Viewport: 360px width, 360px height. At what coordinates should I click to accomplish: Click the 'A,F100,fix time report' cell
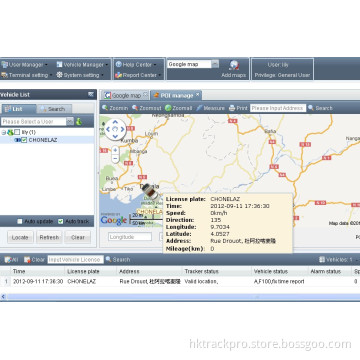(279, 281)
